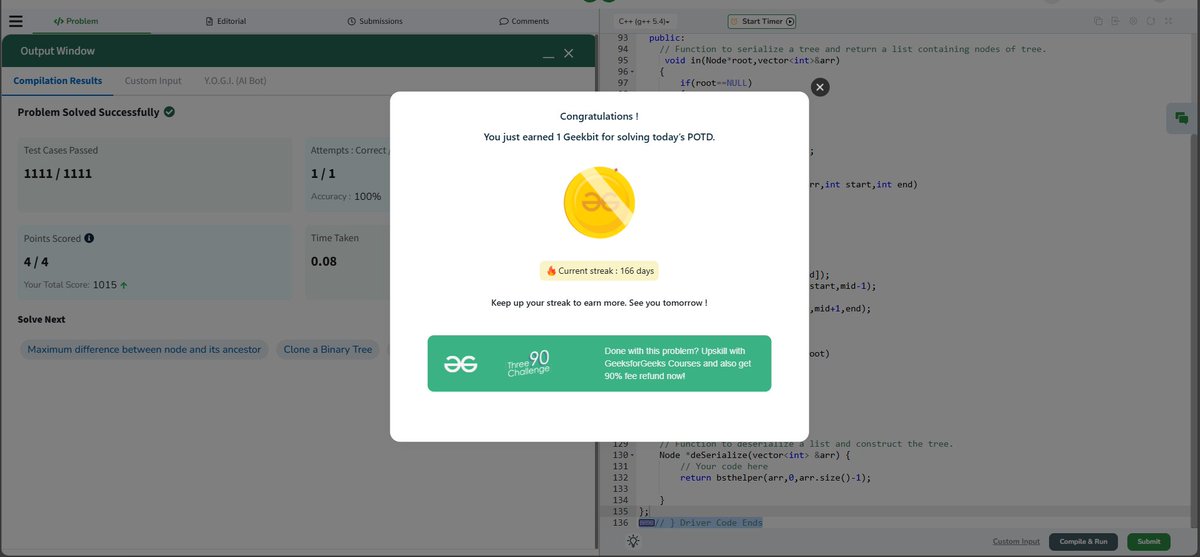1200x557 pixels.
Task: Click the Start Timer button
Action: 762,21
